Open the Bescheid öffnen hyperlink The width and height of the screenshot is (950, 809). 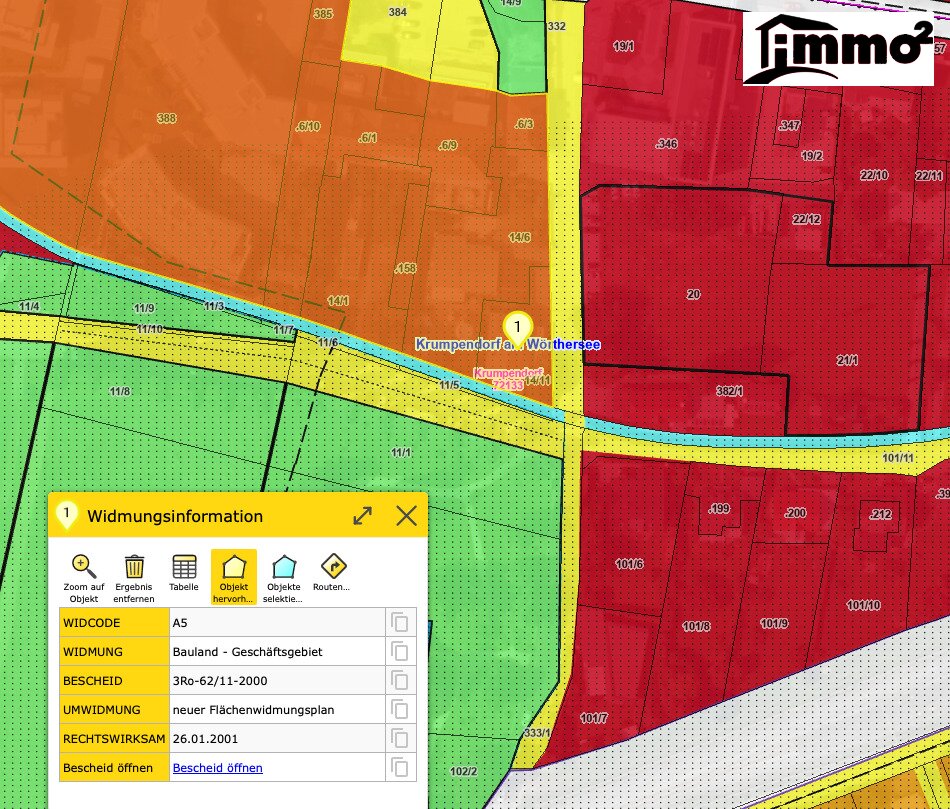(218, 768)
